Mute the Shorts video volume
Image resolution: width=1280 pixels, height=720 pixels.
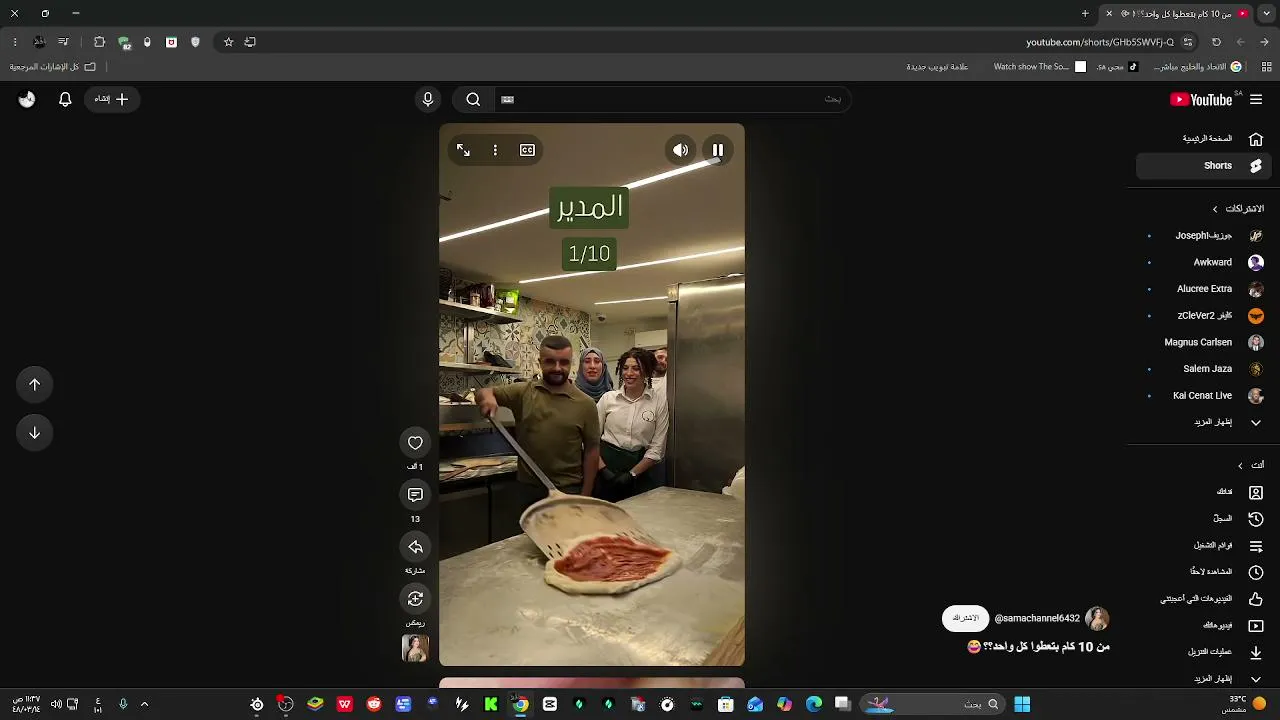click(680, 150)
